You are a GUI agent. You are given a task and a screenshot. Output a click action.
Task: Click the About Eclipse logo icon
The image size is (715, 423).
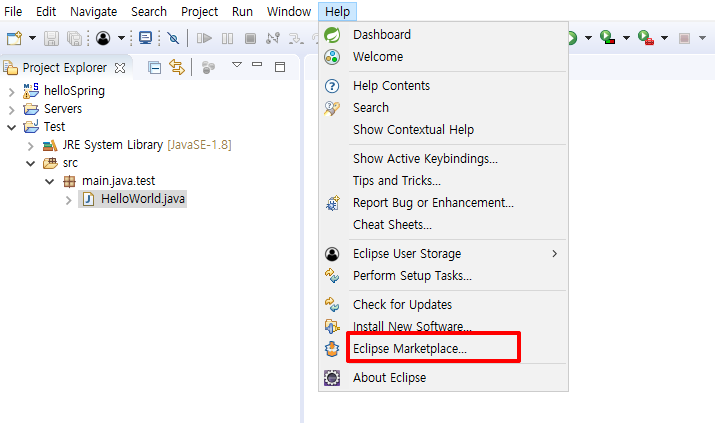(332, 378)
